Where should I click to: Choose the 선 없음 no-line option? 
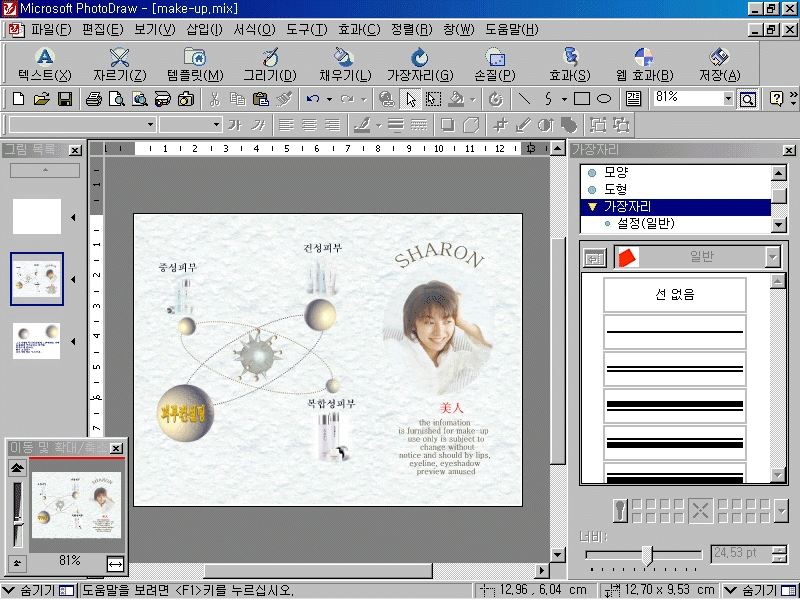(x=674, y=294)
